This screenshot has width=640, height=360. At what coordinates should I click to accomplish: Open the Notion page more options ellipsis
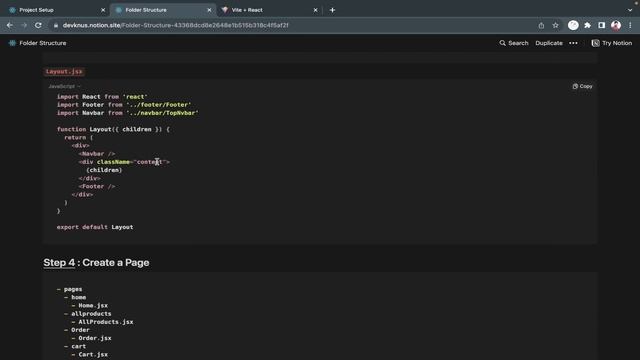573,43
